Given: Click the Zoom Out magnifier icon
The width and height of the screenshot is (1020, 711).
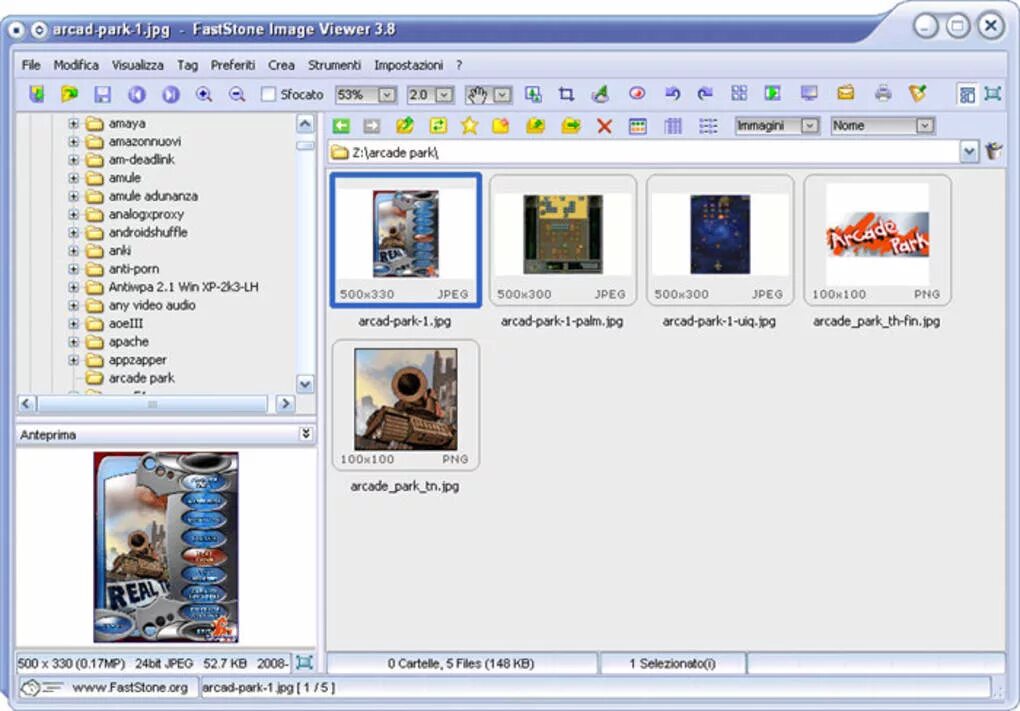Looking at the screenshot, I should [x=237, y=94].
